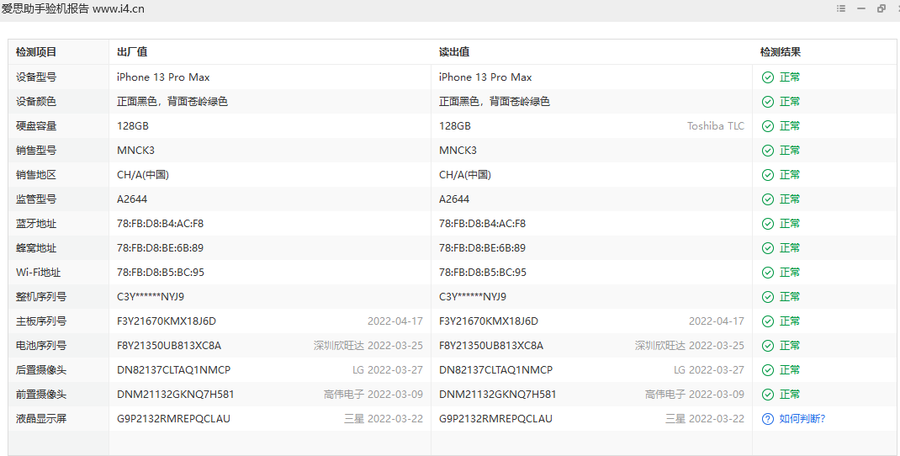The width and height of the screenshot is (900, 456).
Task: Click G9P2132RMREPQCLAU in the 出厂值 column
Action: tap(174, 419)
